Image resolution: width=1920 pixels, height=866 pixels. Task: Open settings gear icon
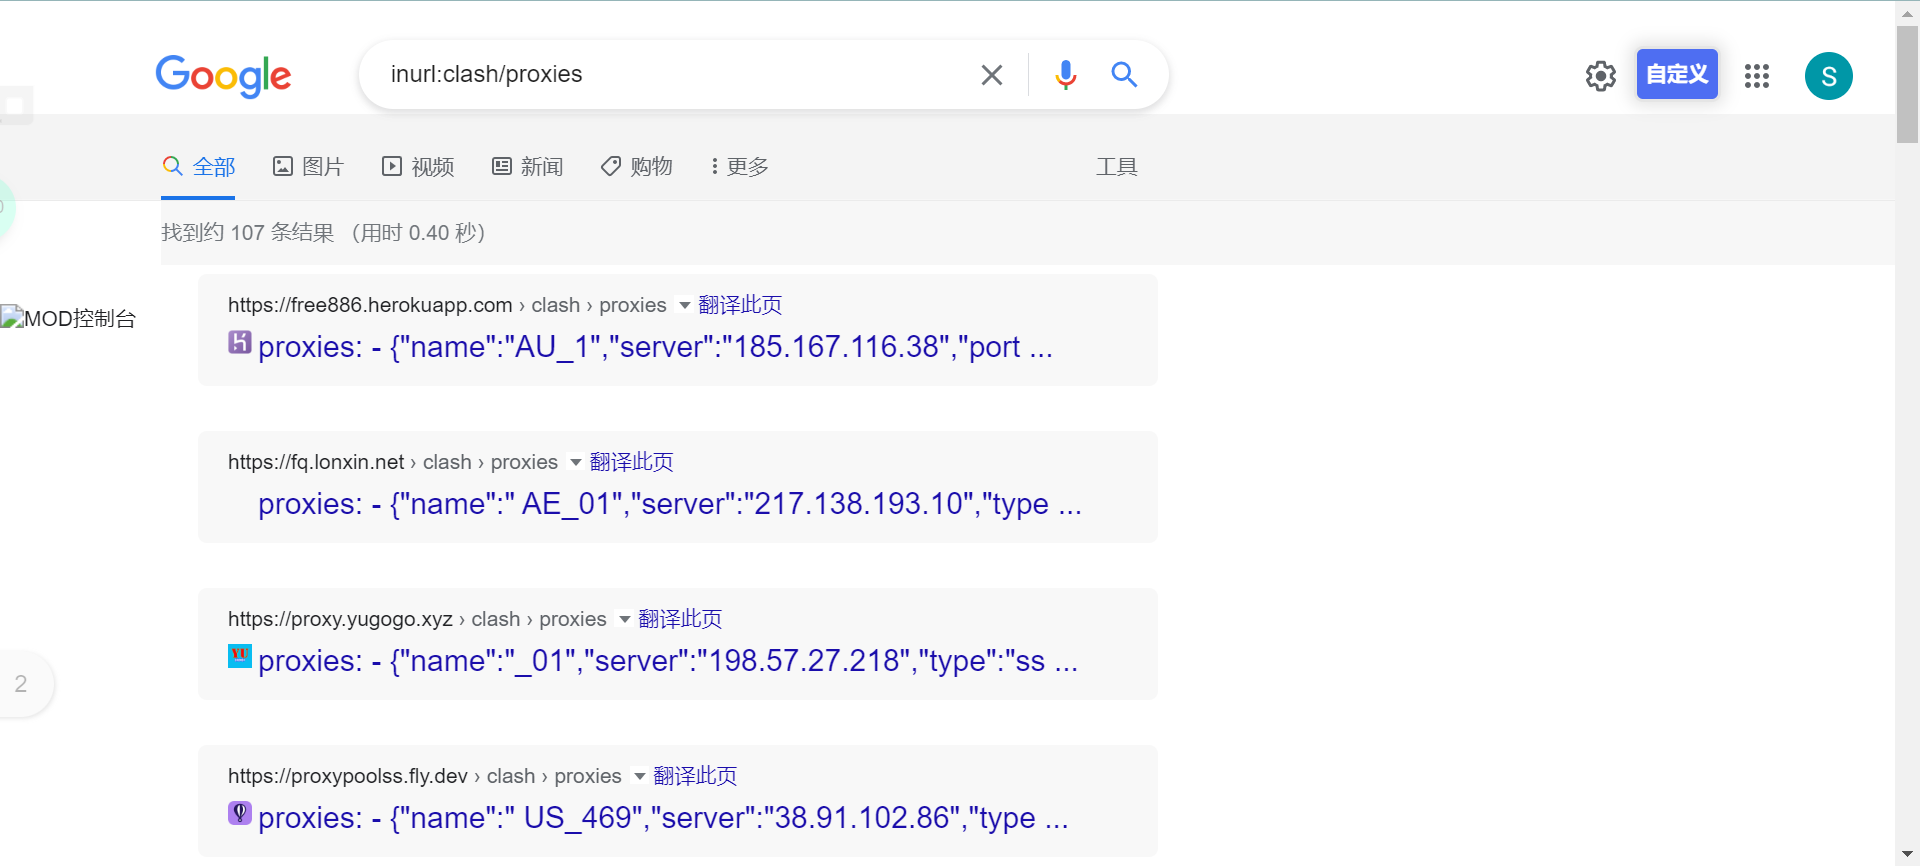(1601, 76)
